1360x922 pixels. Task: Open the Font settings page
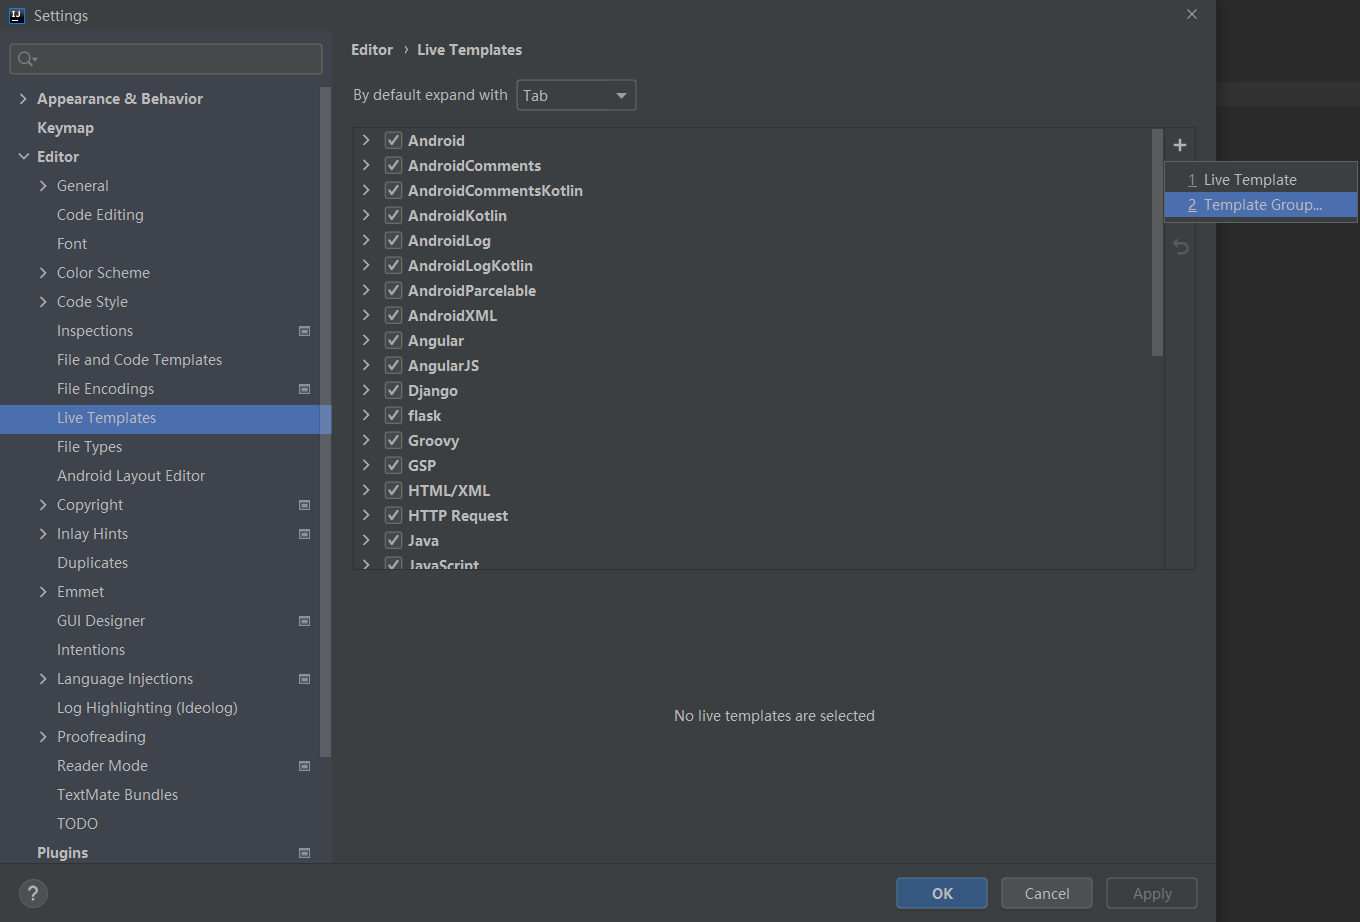[72, 244]
